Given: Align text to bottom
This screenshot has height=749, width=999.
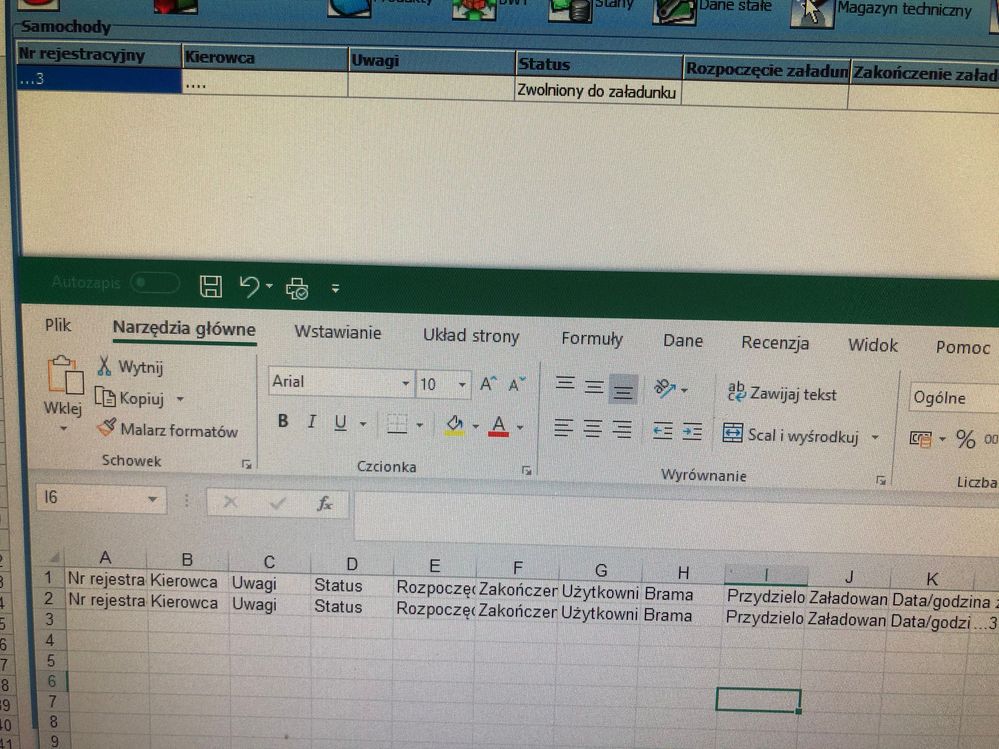Looking at the screenshot, I should pos(623,389).
